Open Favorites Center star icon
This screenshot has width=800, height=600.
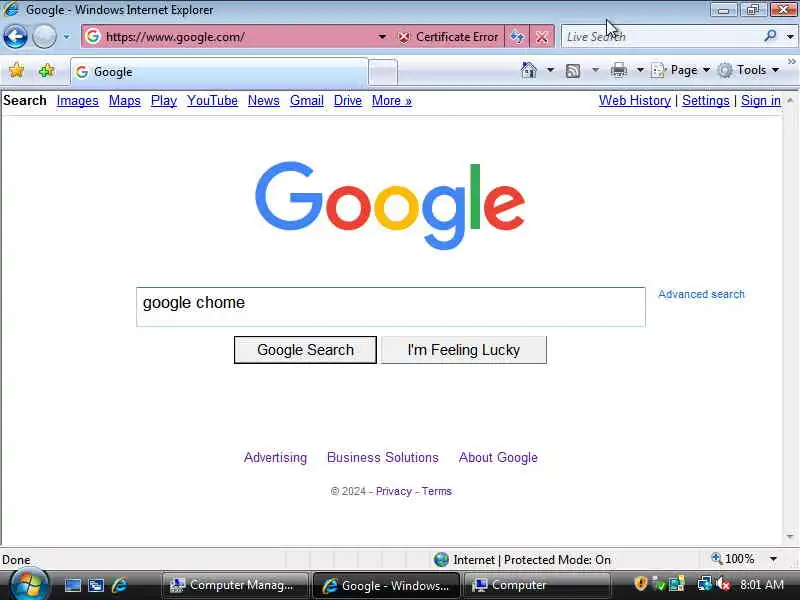(16, 70)
